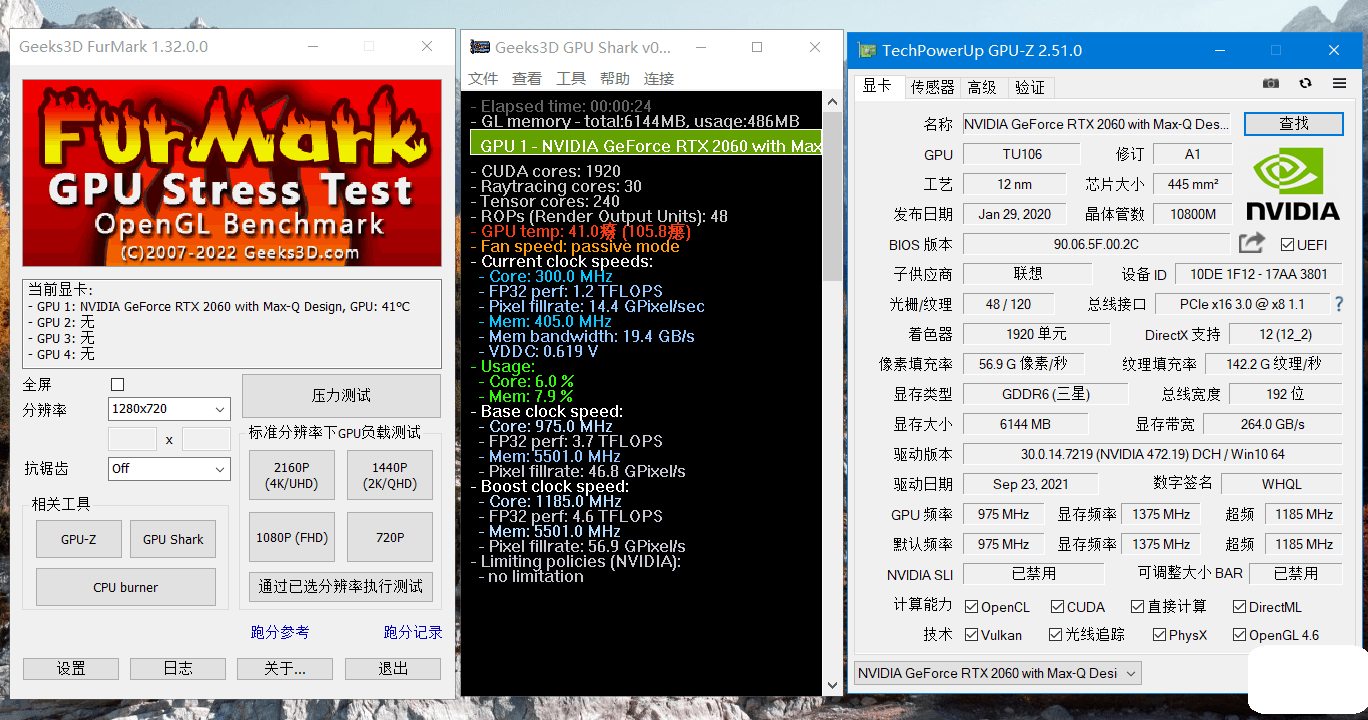Switch to the 传感器 tab
This screenshot has height=720, width=1368.
(933, 87)
